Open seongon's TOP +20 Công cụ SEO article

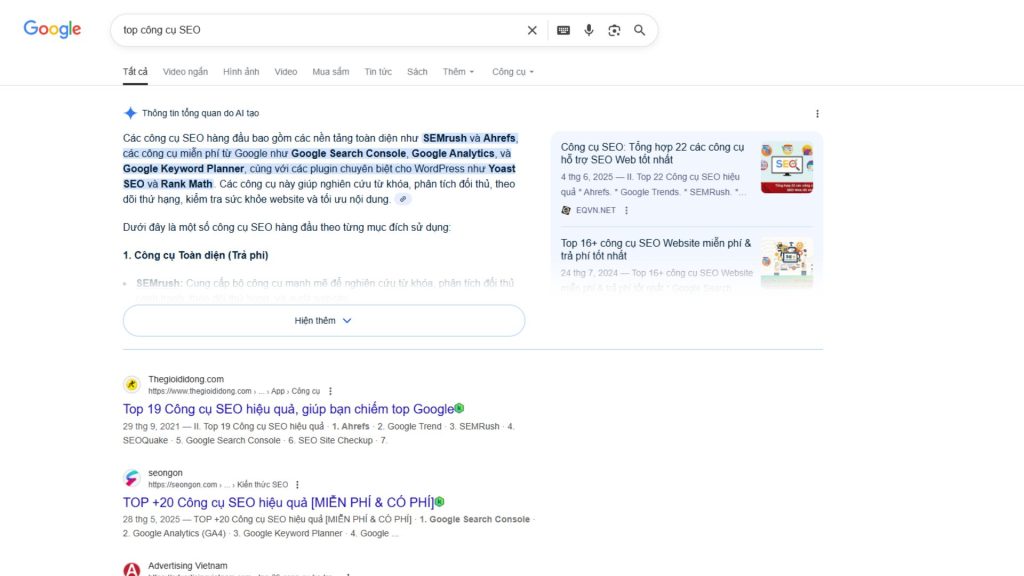tap(277, 501)
